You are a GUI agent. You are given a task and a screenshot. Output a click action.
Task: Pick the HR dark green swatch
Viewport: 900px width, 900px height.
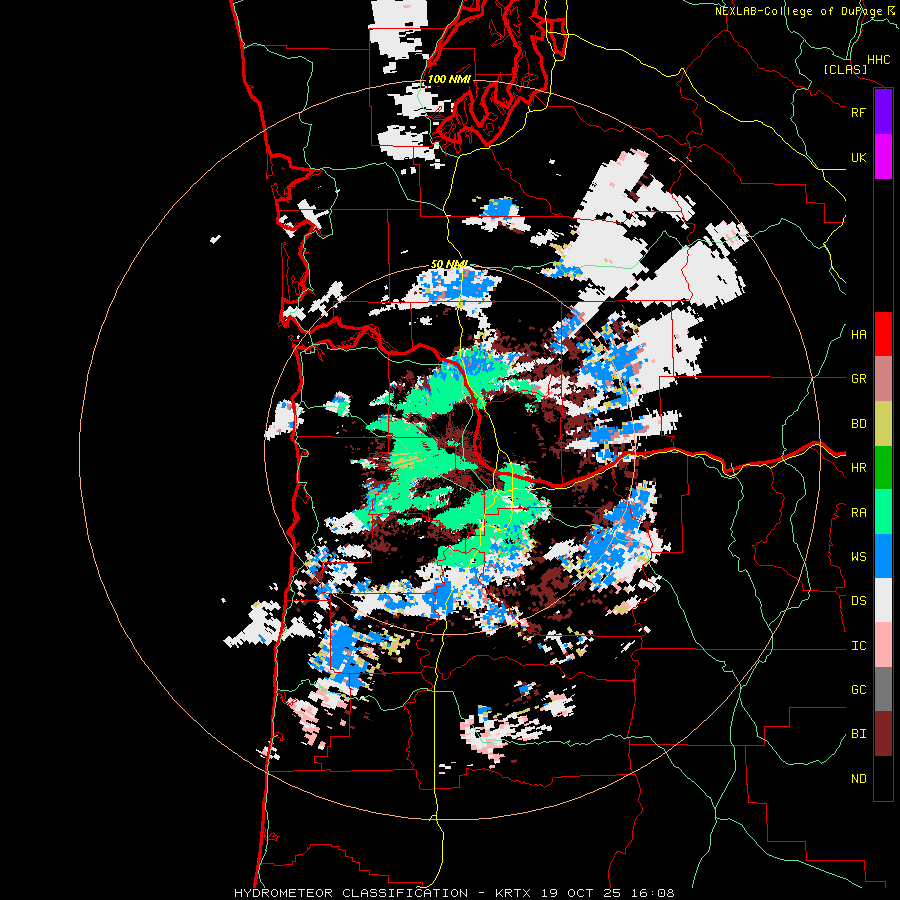point(883,468)
